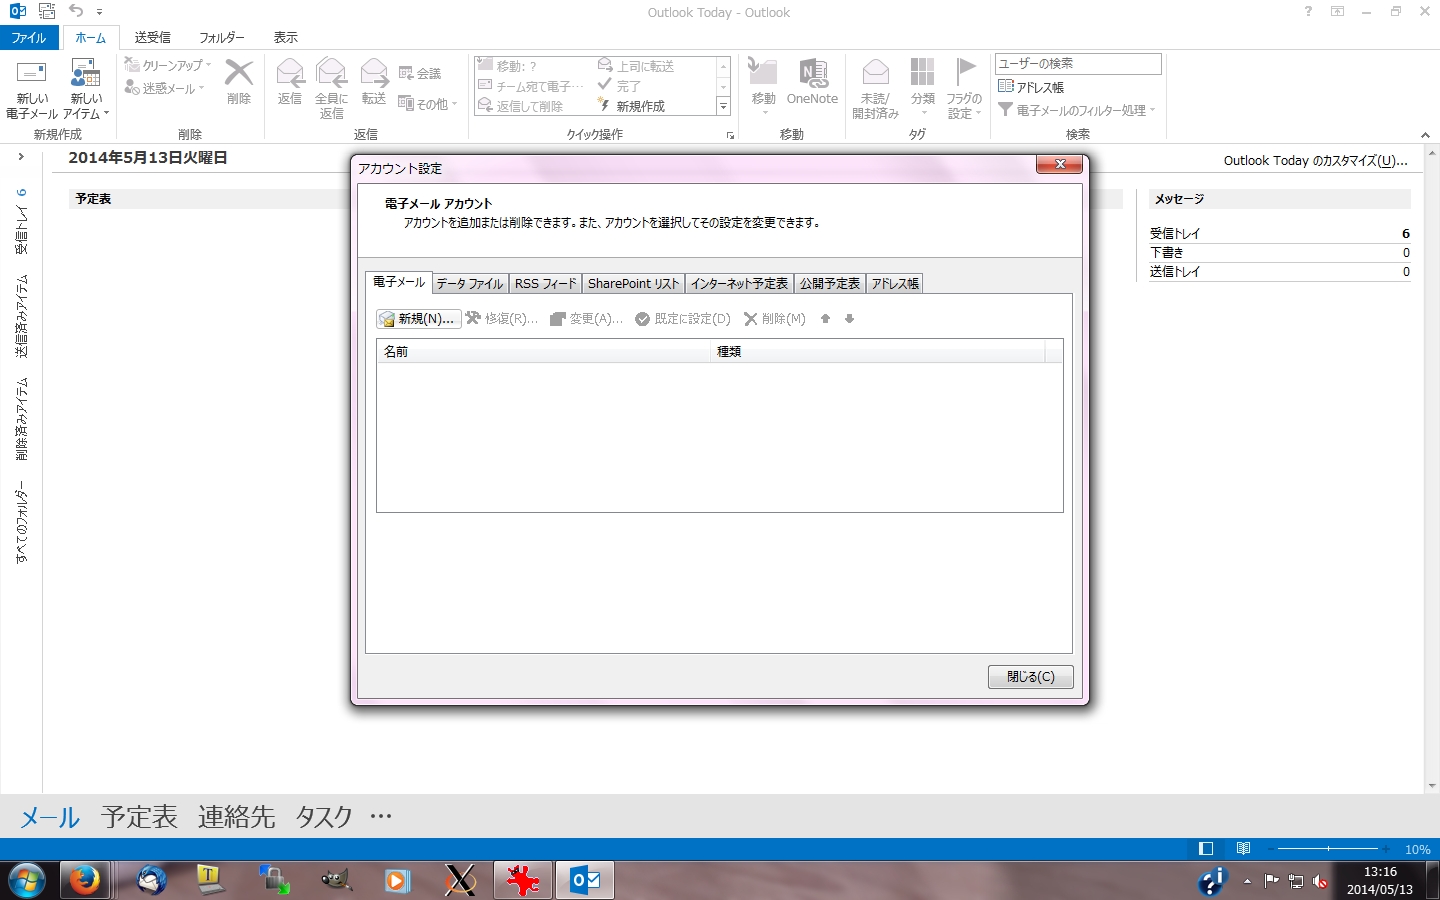Screen dimensions: 1440x900
Task: Switch to Internet Calendars (インターネット予定表) tab
Action: click(739, 284)
